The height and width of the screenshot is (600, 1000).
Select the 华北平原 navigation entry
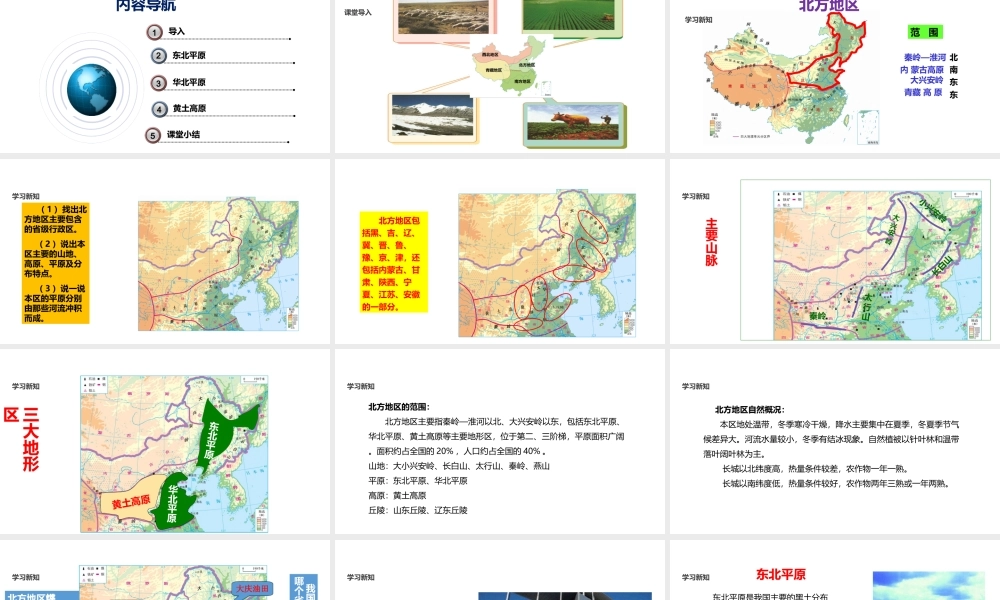coord(189,82)
